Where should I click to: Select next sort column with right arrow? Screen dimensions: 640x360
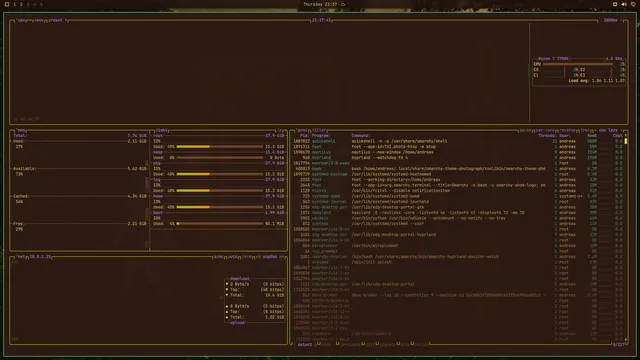pyautogui.click(x=622, y=130)
